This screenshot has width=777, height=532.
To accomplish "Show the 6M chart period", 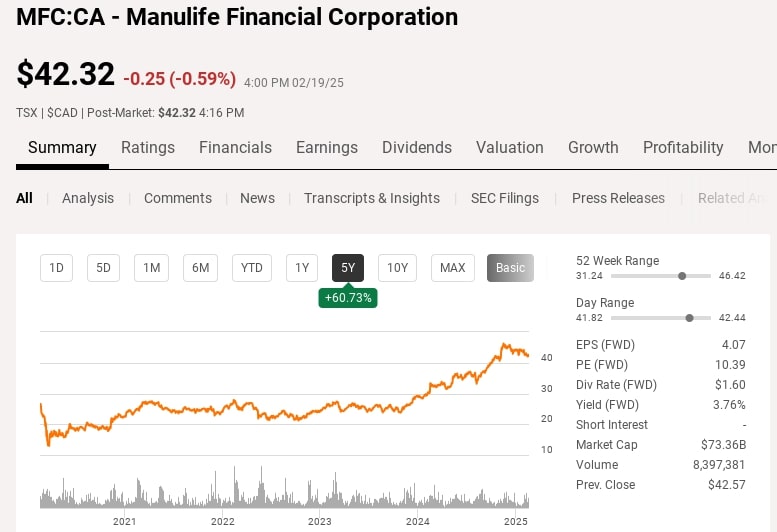I will [200, 268].
